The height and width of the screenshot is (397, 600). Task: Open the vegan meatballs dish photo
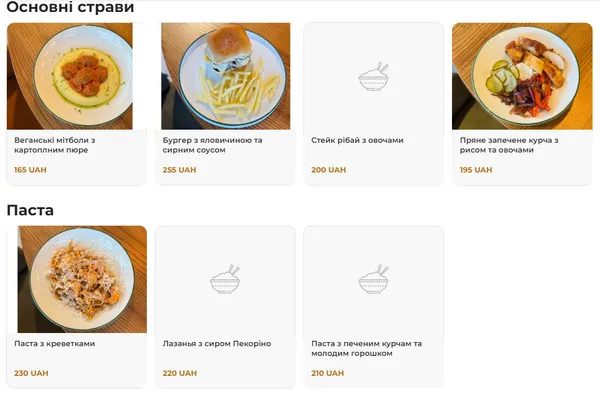point(70,76)
